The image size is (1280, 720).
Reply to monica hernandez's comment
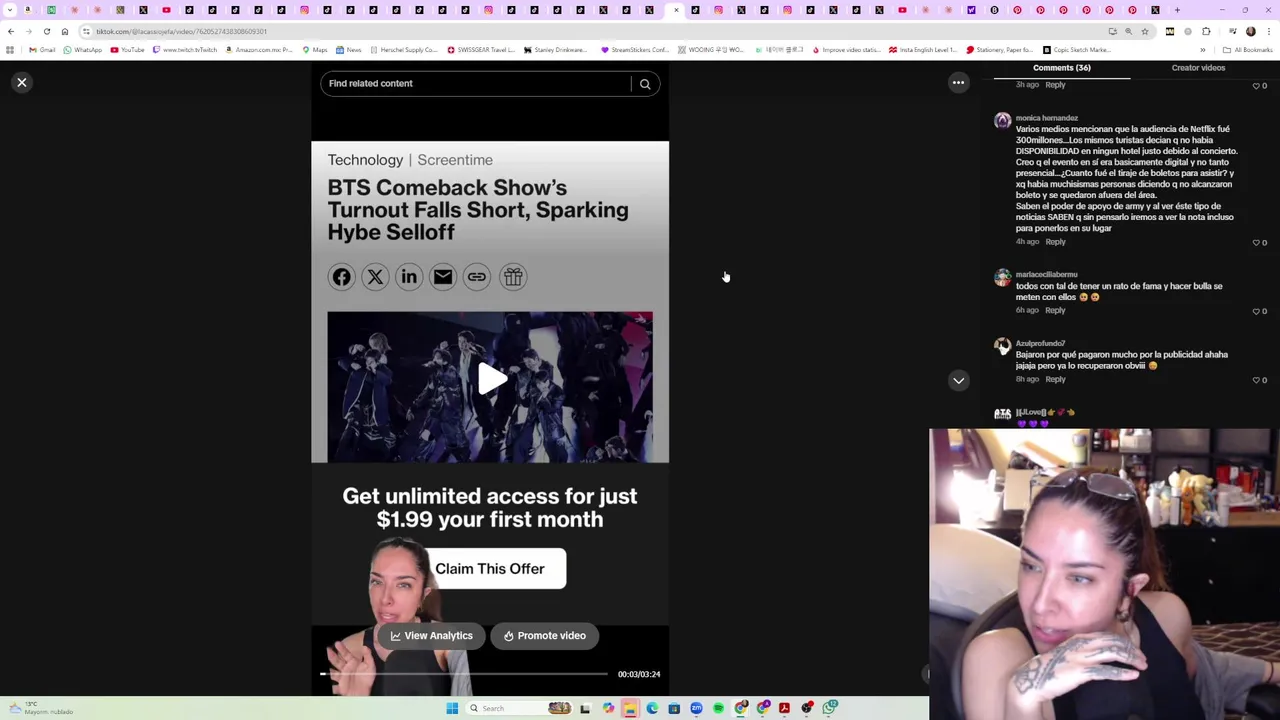click(x=1055, y=242)
